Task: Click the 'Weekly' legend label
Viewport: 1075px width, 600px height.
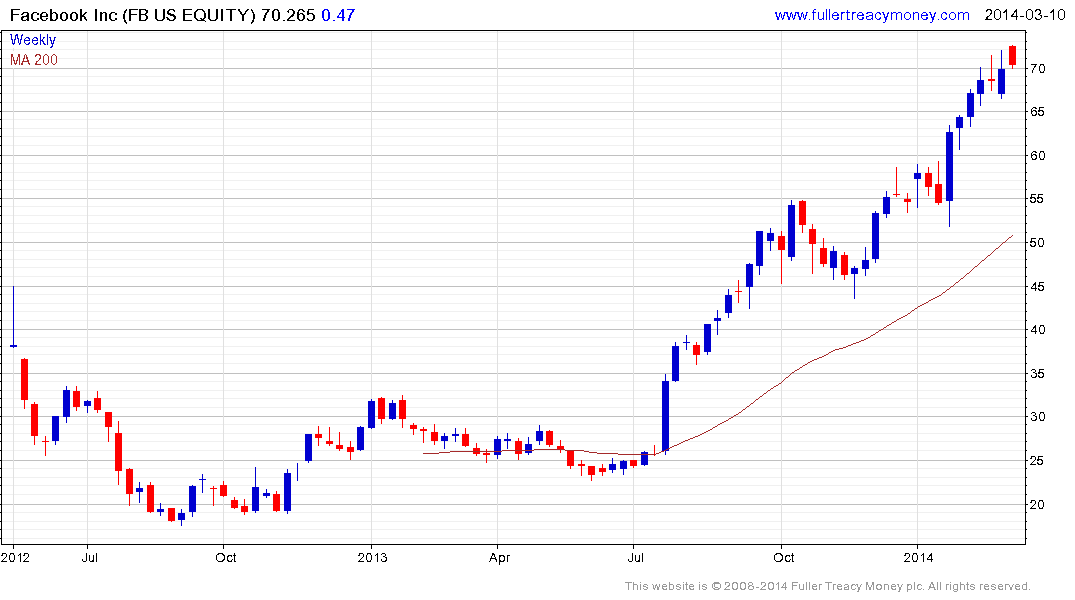Action: point(33,40)
